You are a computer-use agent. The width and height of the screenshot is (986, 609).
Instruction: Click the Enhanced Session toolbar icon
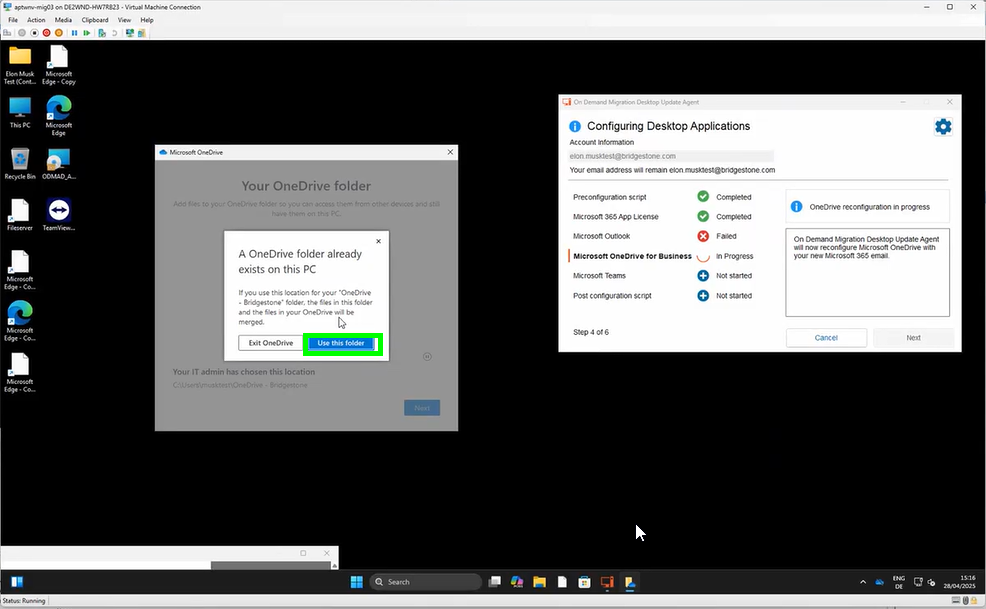point(130,33)
